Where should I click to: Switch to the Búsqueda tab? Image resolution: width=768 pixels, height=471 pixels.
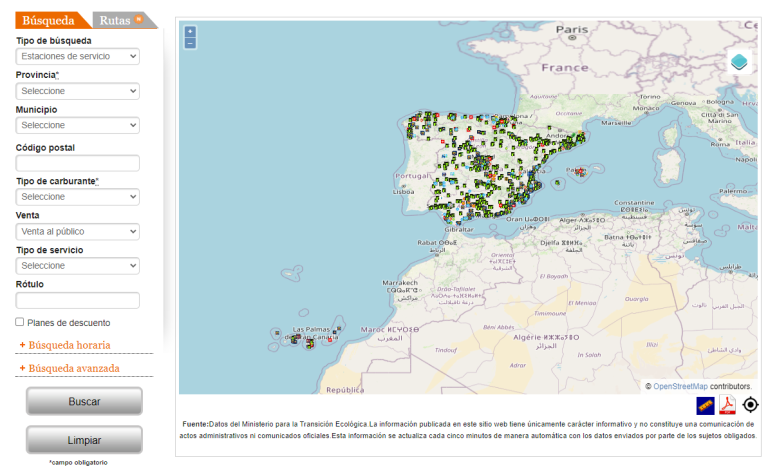48,20
